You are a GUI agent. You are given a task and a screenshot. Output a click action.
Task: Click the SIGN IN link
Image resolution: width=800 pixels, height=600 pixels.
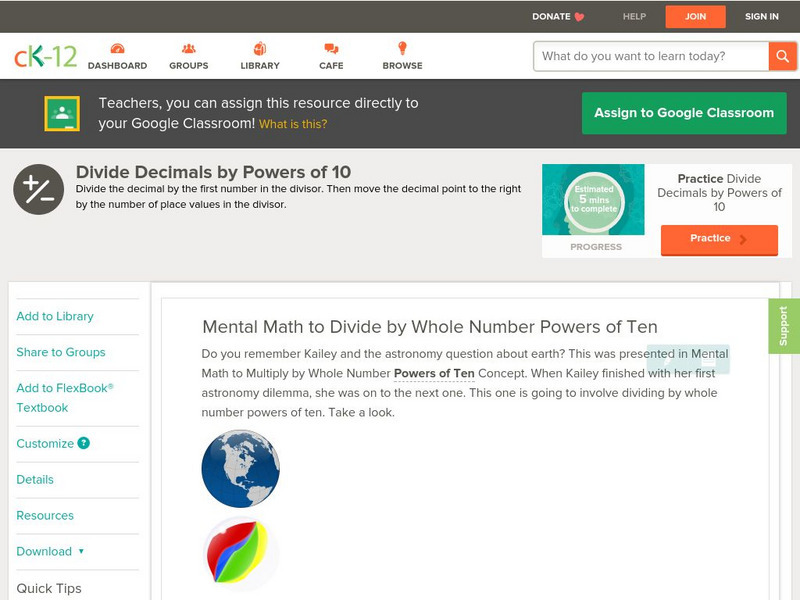coord(762,16)
